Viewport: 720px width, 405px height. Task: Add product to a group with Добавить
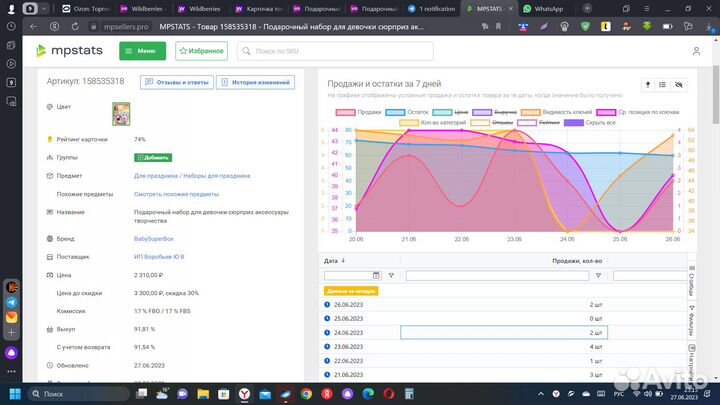153,158
